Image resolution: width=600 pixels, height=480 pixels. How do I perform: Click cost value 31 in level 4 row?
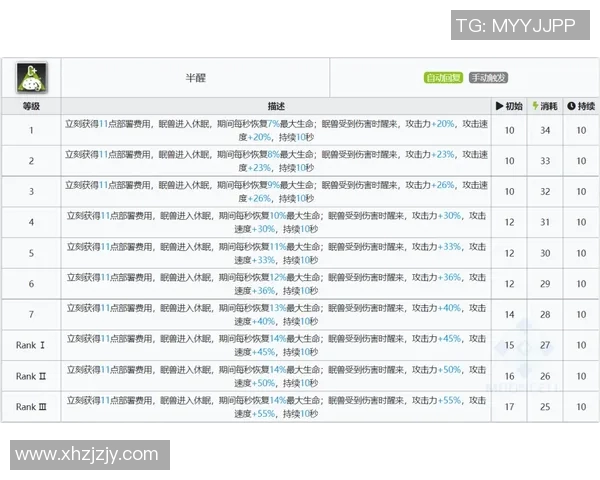coord(545,222)
